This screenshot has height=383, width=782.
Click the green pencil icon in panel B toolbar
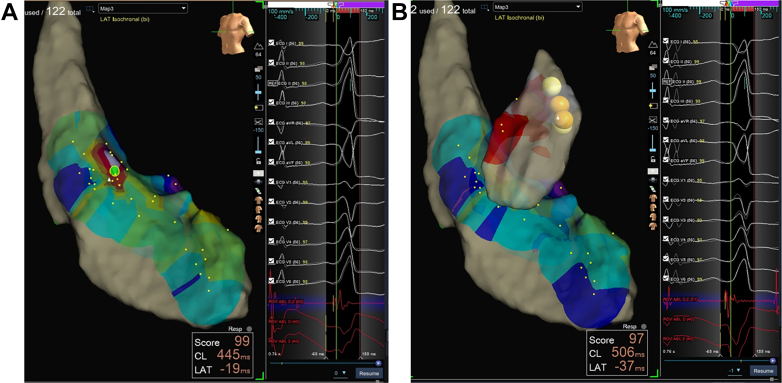pyautogui.click(x=653, y=189)
